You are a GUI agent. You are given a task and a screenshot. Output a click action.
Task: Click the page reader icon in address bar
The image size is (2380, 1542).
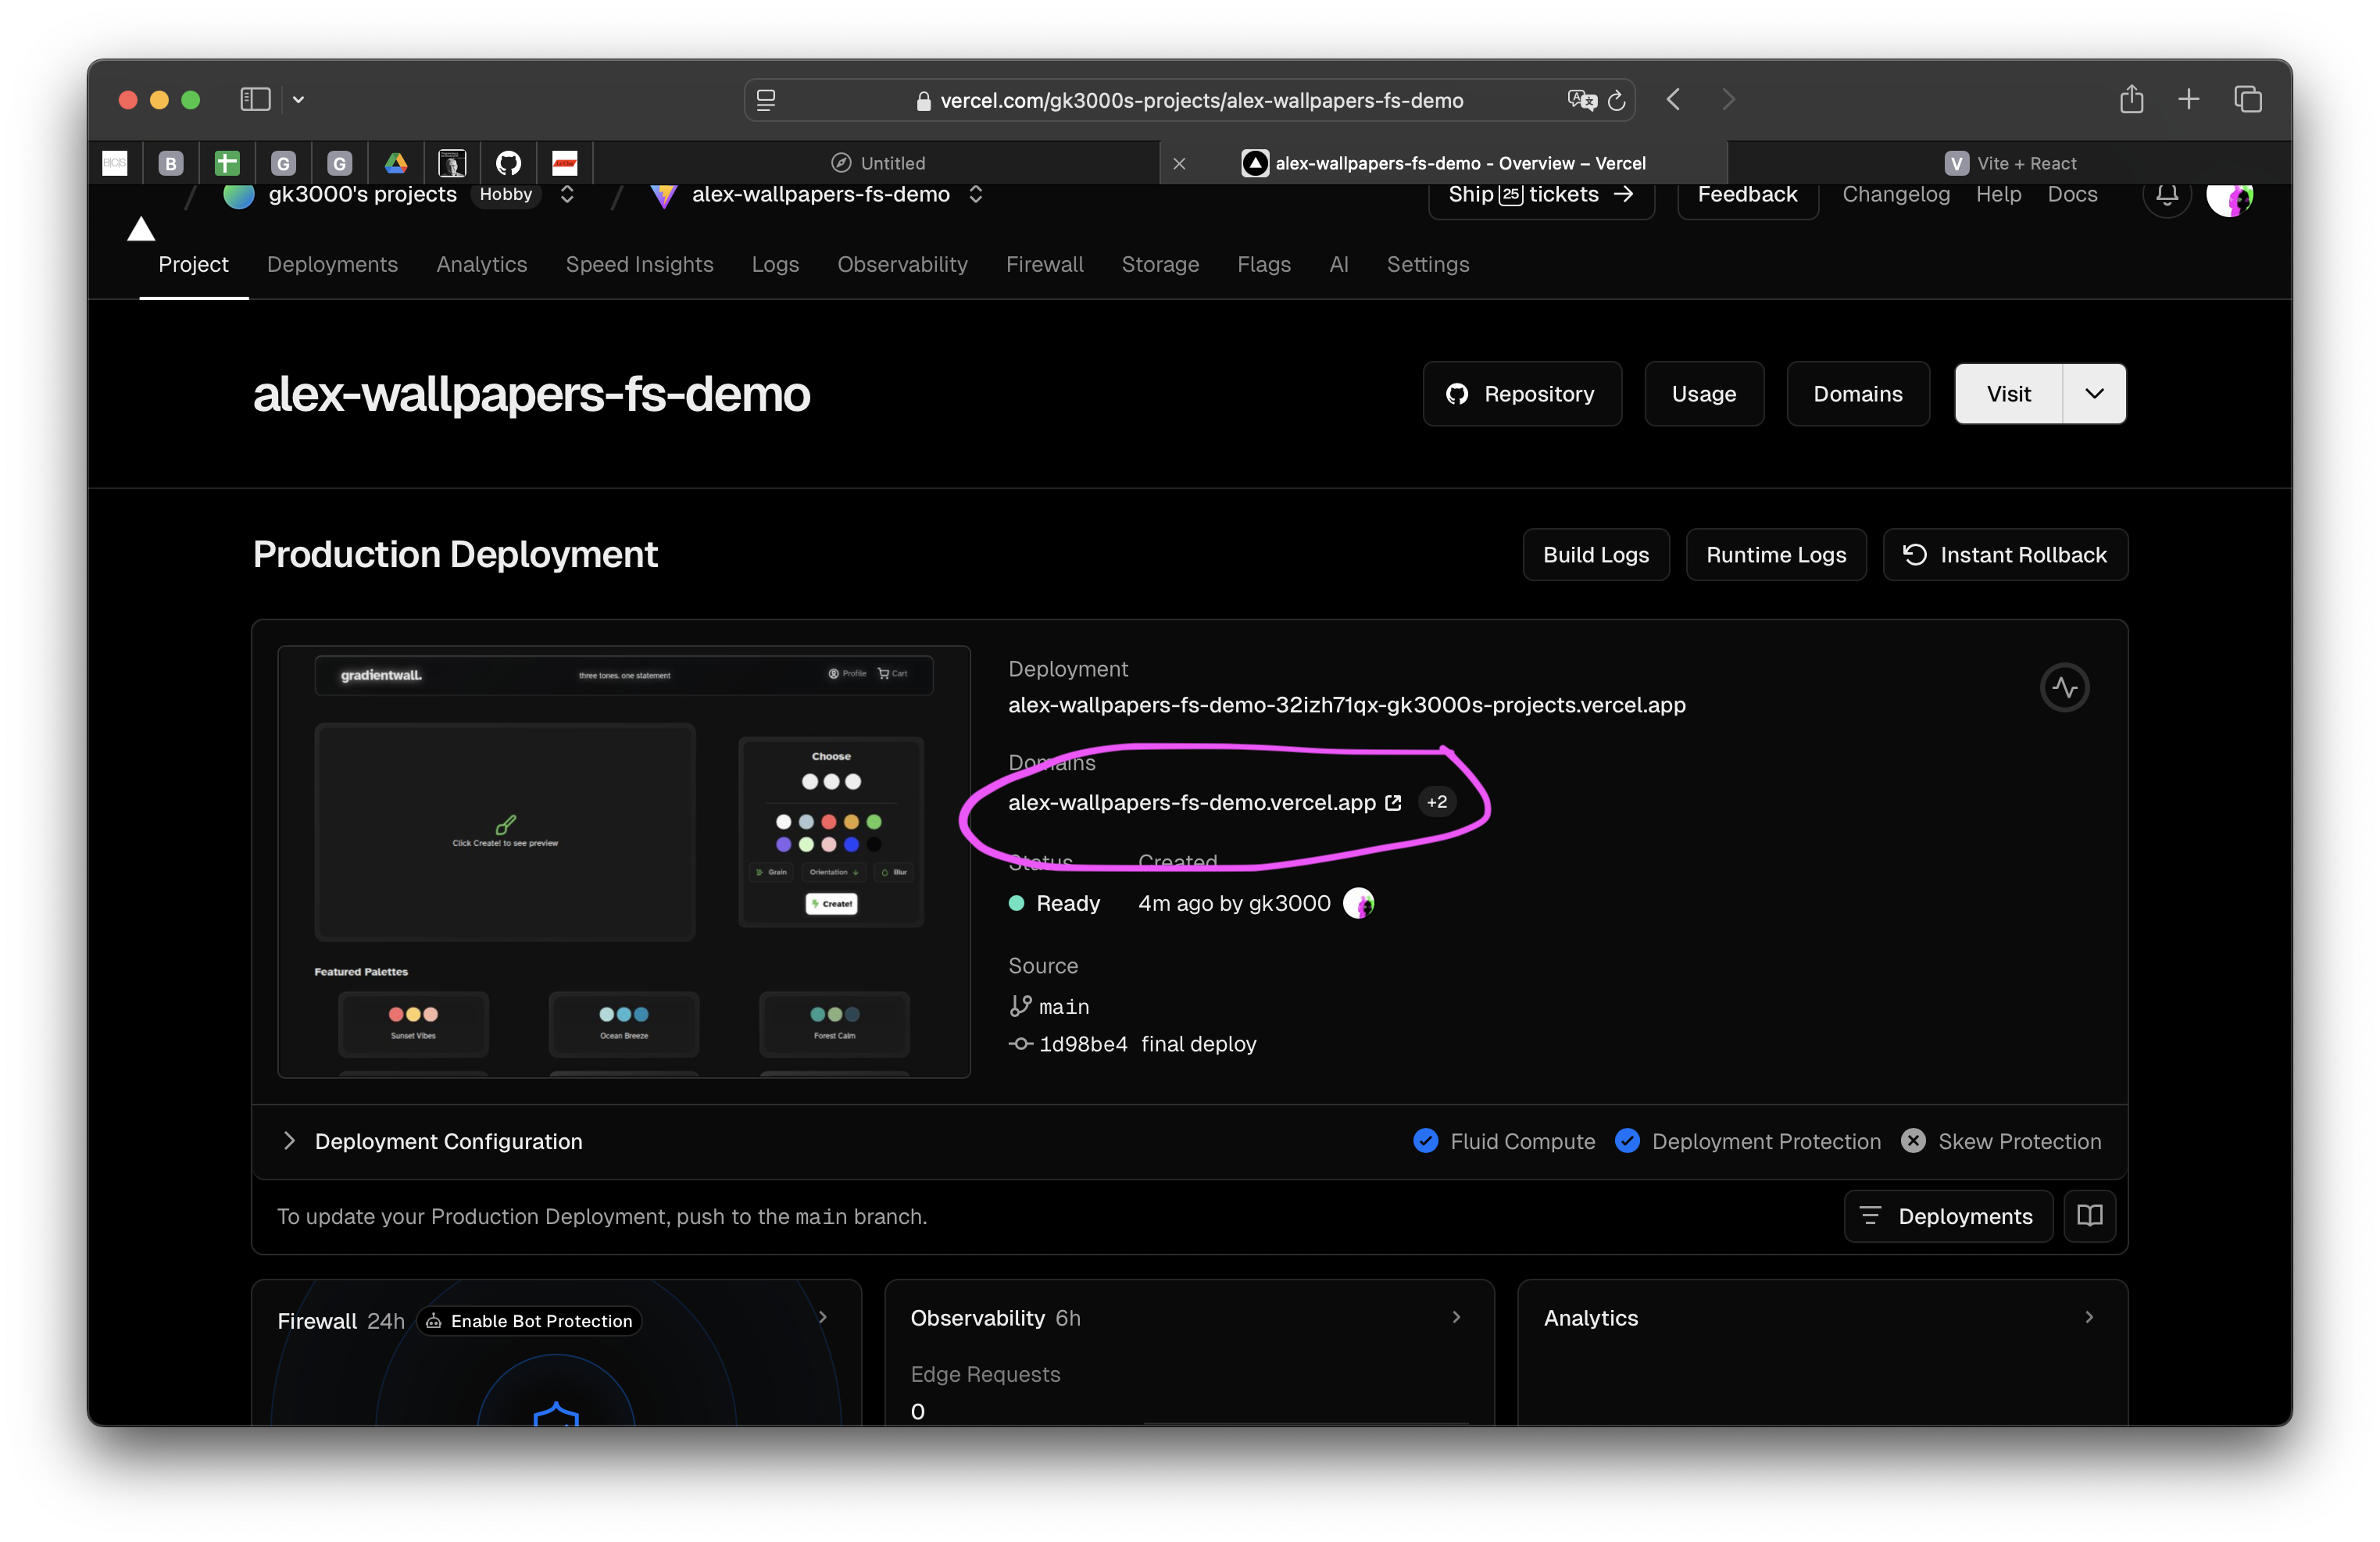[766, 100]
